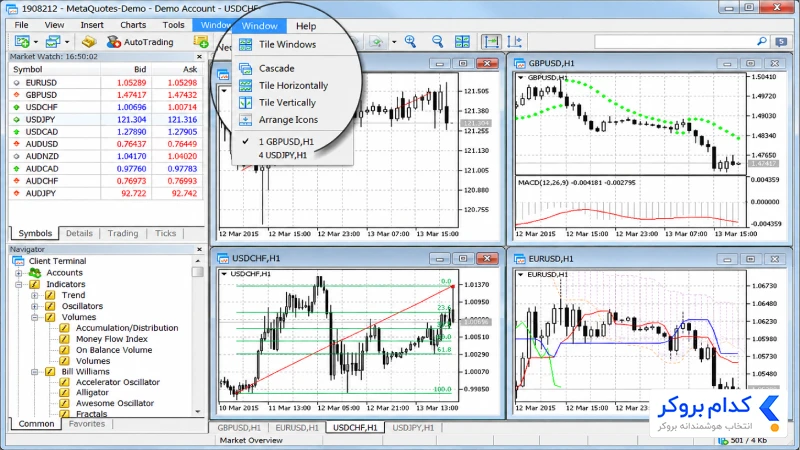This screenshot has height=450, width=800.
Task: Click the zoom in magnifier icon
Action: [x=410, y=41]
